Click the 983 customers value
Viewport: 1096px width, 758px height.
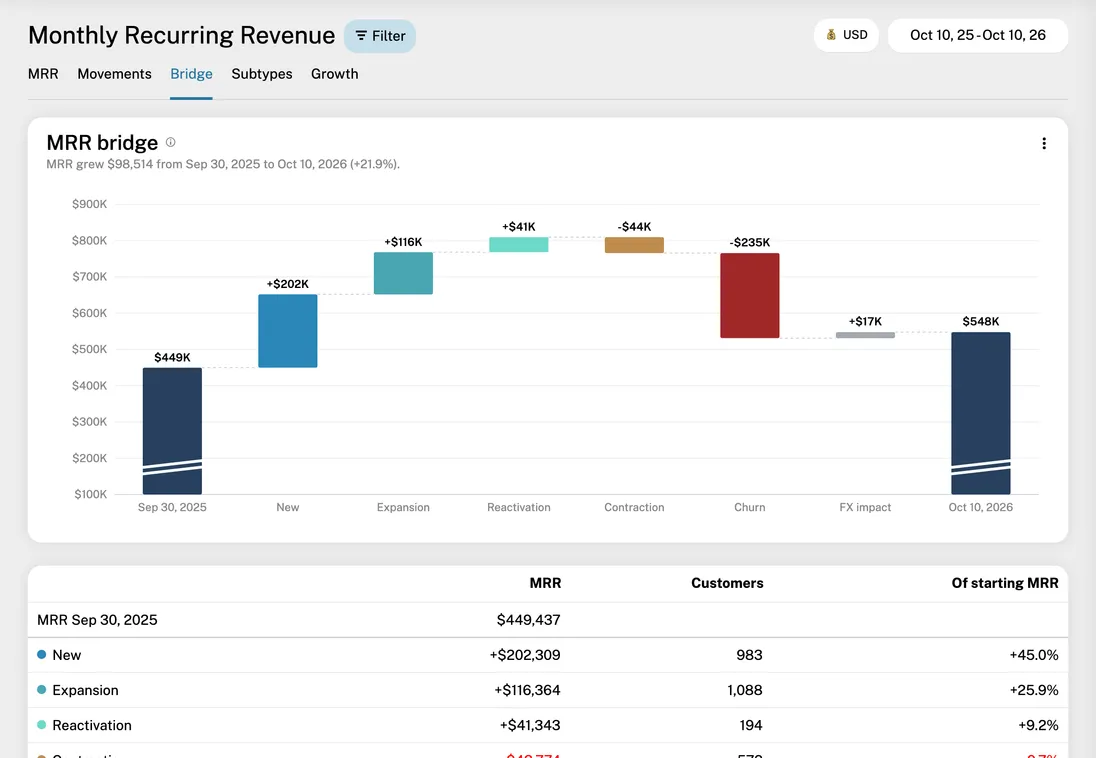749,655
